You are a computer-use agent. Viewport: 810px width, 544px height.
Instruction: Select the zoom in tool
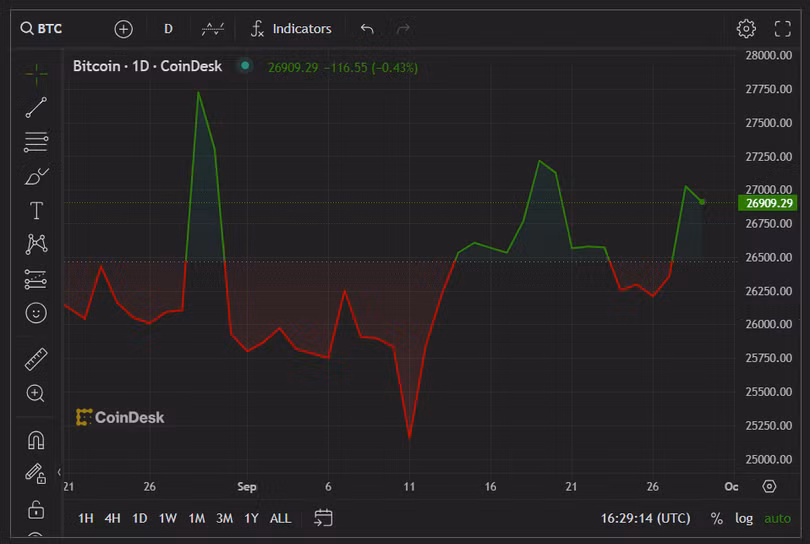click(x=35, y=393)
